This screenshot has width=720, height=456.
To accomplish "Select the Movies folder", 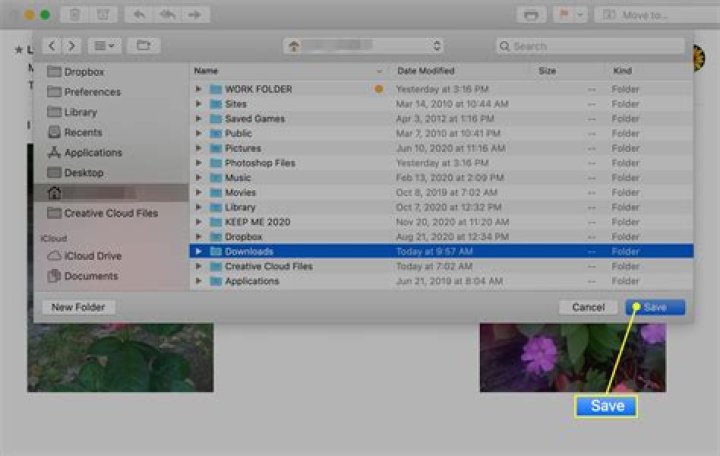I will point(441,192).
